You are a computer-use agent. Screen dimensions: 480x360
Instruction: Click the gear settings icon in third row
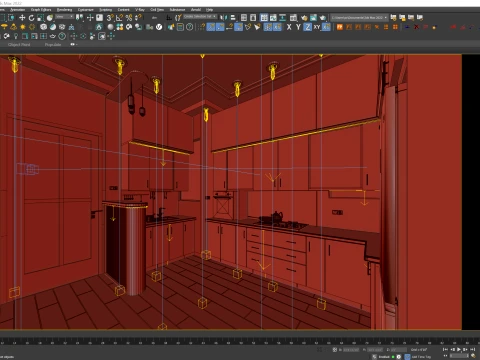click(x=7, y=36)
